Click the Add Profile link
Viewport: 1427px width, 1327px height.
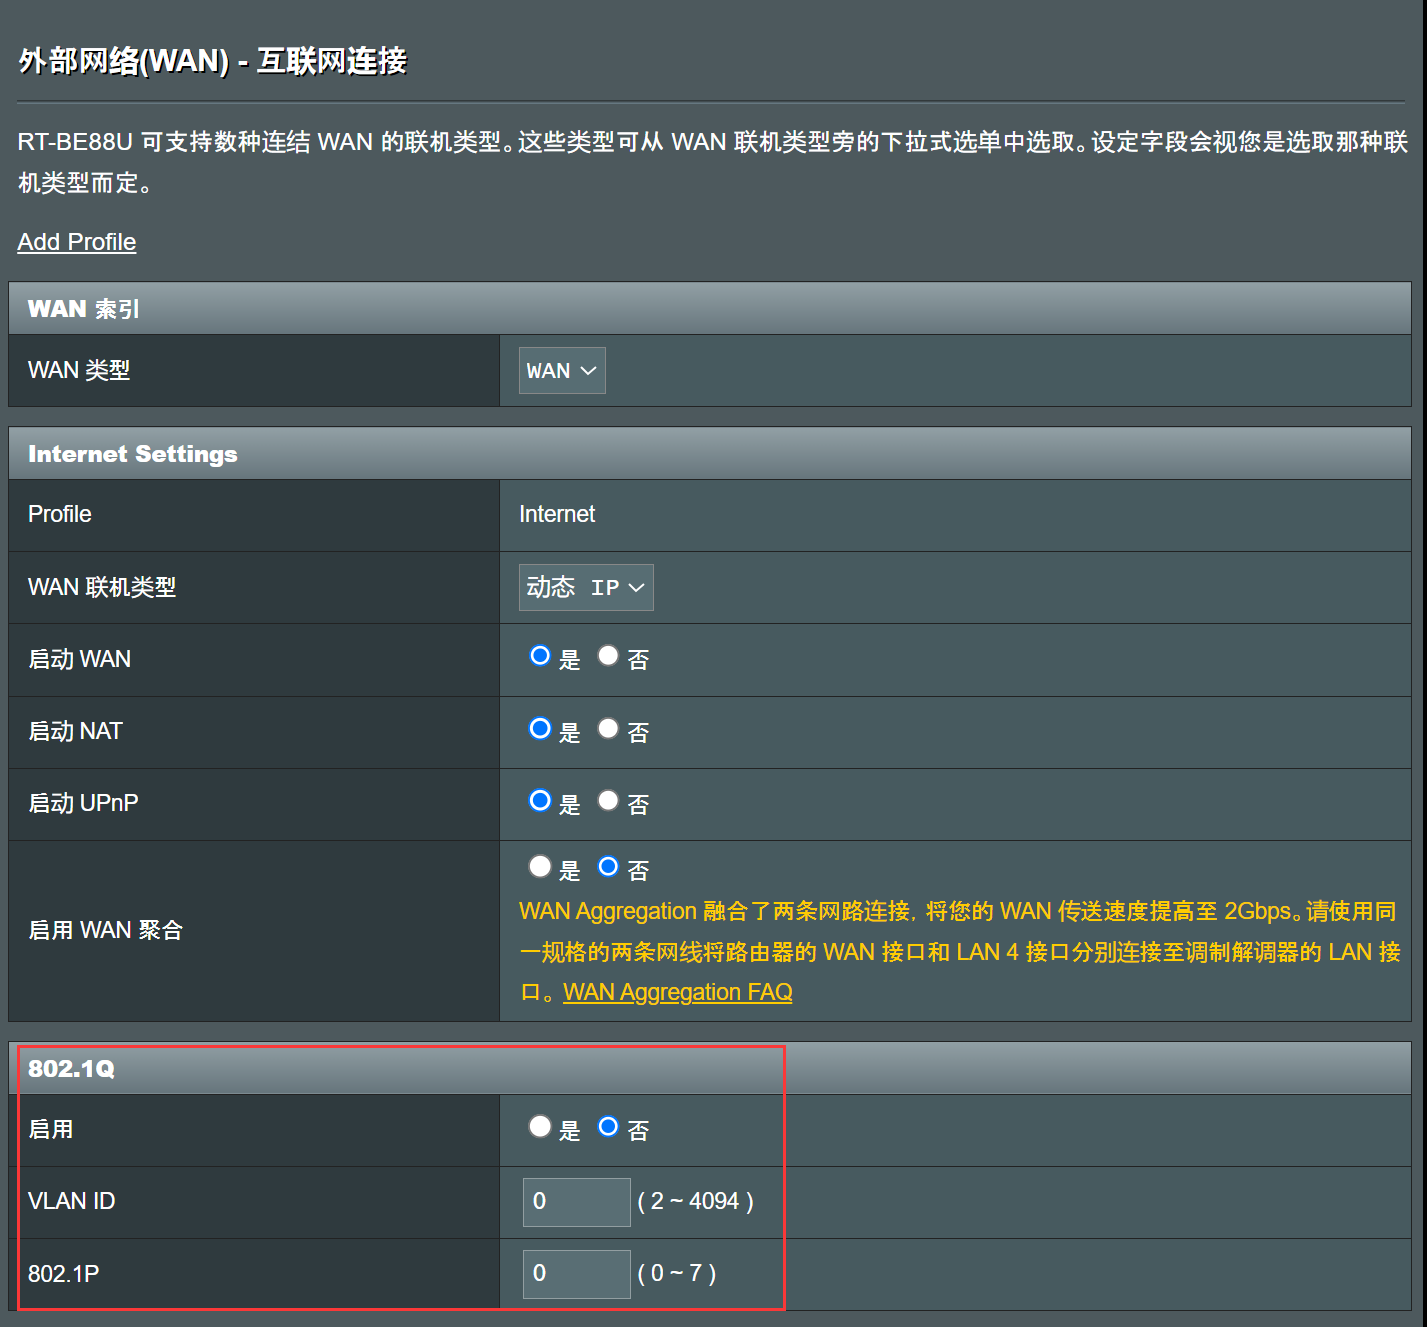(x=76, y=242)
